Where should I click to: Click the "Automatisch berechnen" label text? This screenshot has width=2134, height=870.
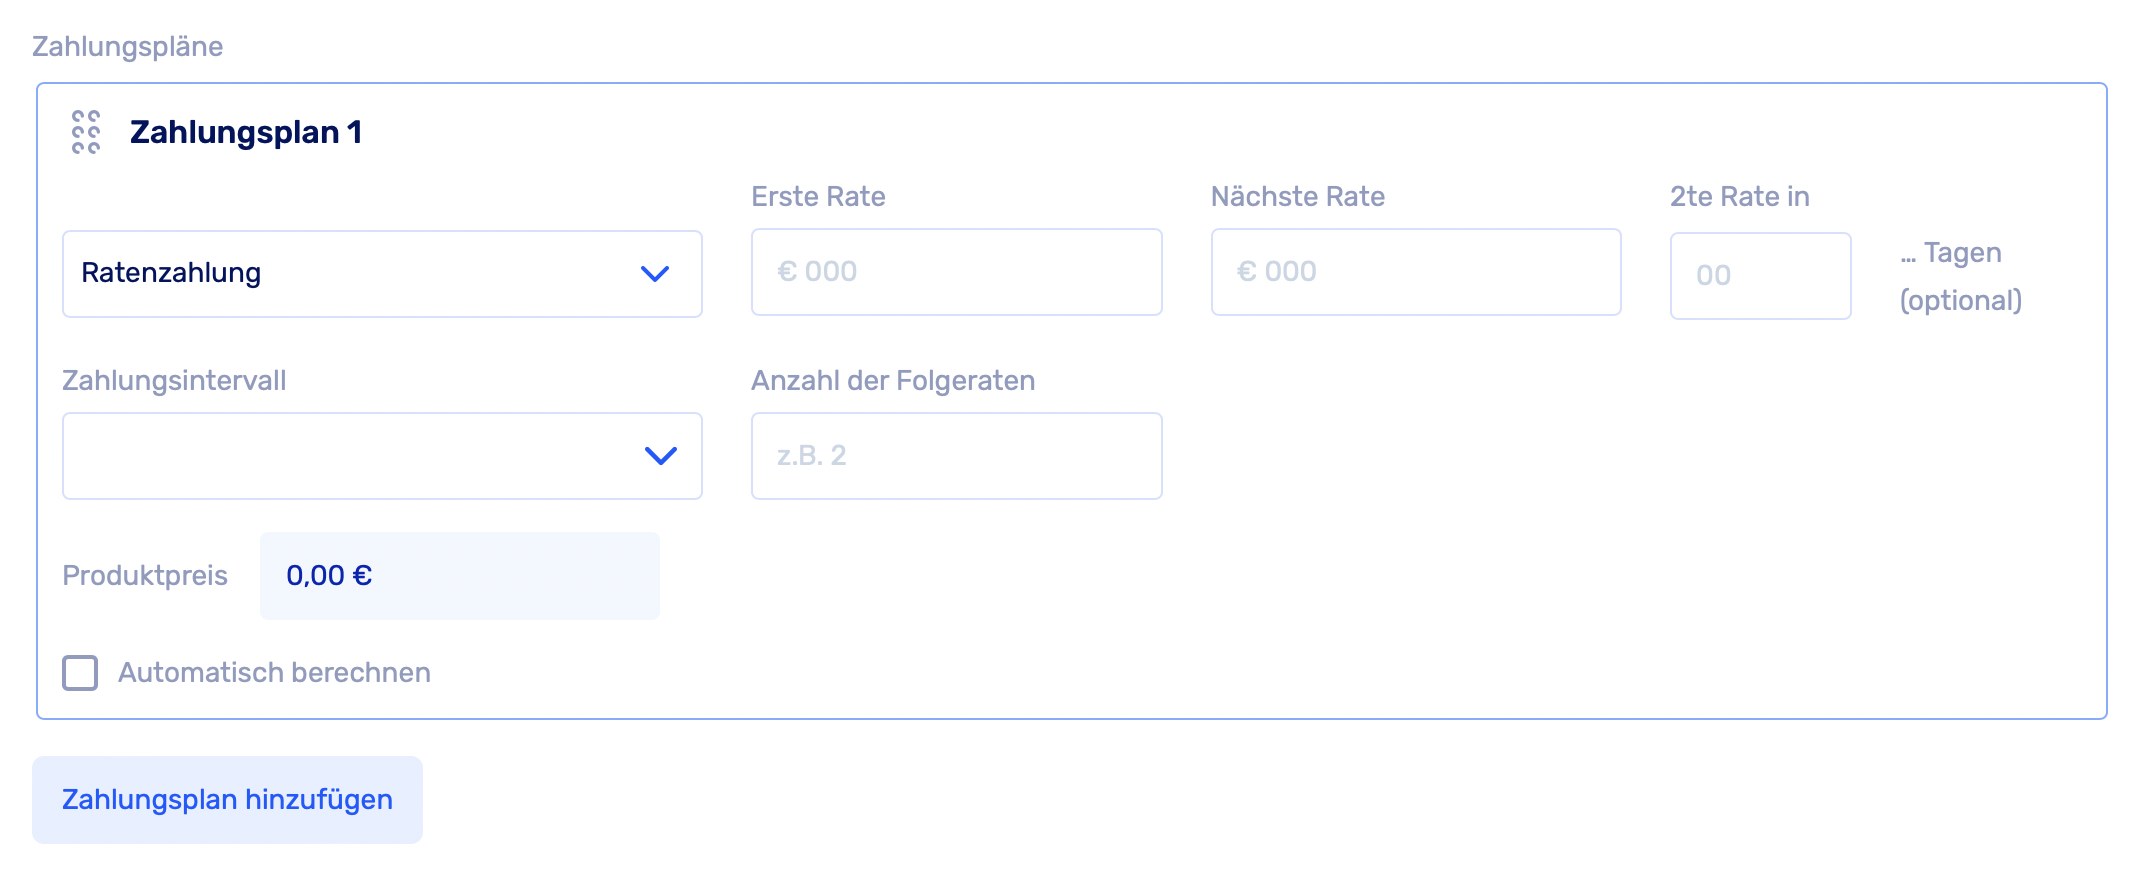pos(274,673)
